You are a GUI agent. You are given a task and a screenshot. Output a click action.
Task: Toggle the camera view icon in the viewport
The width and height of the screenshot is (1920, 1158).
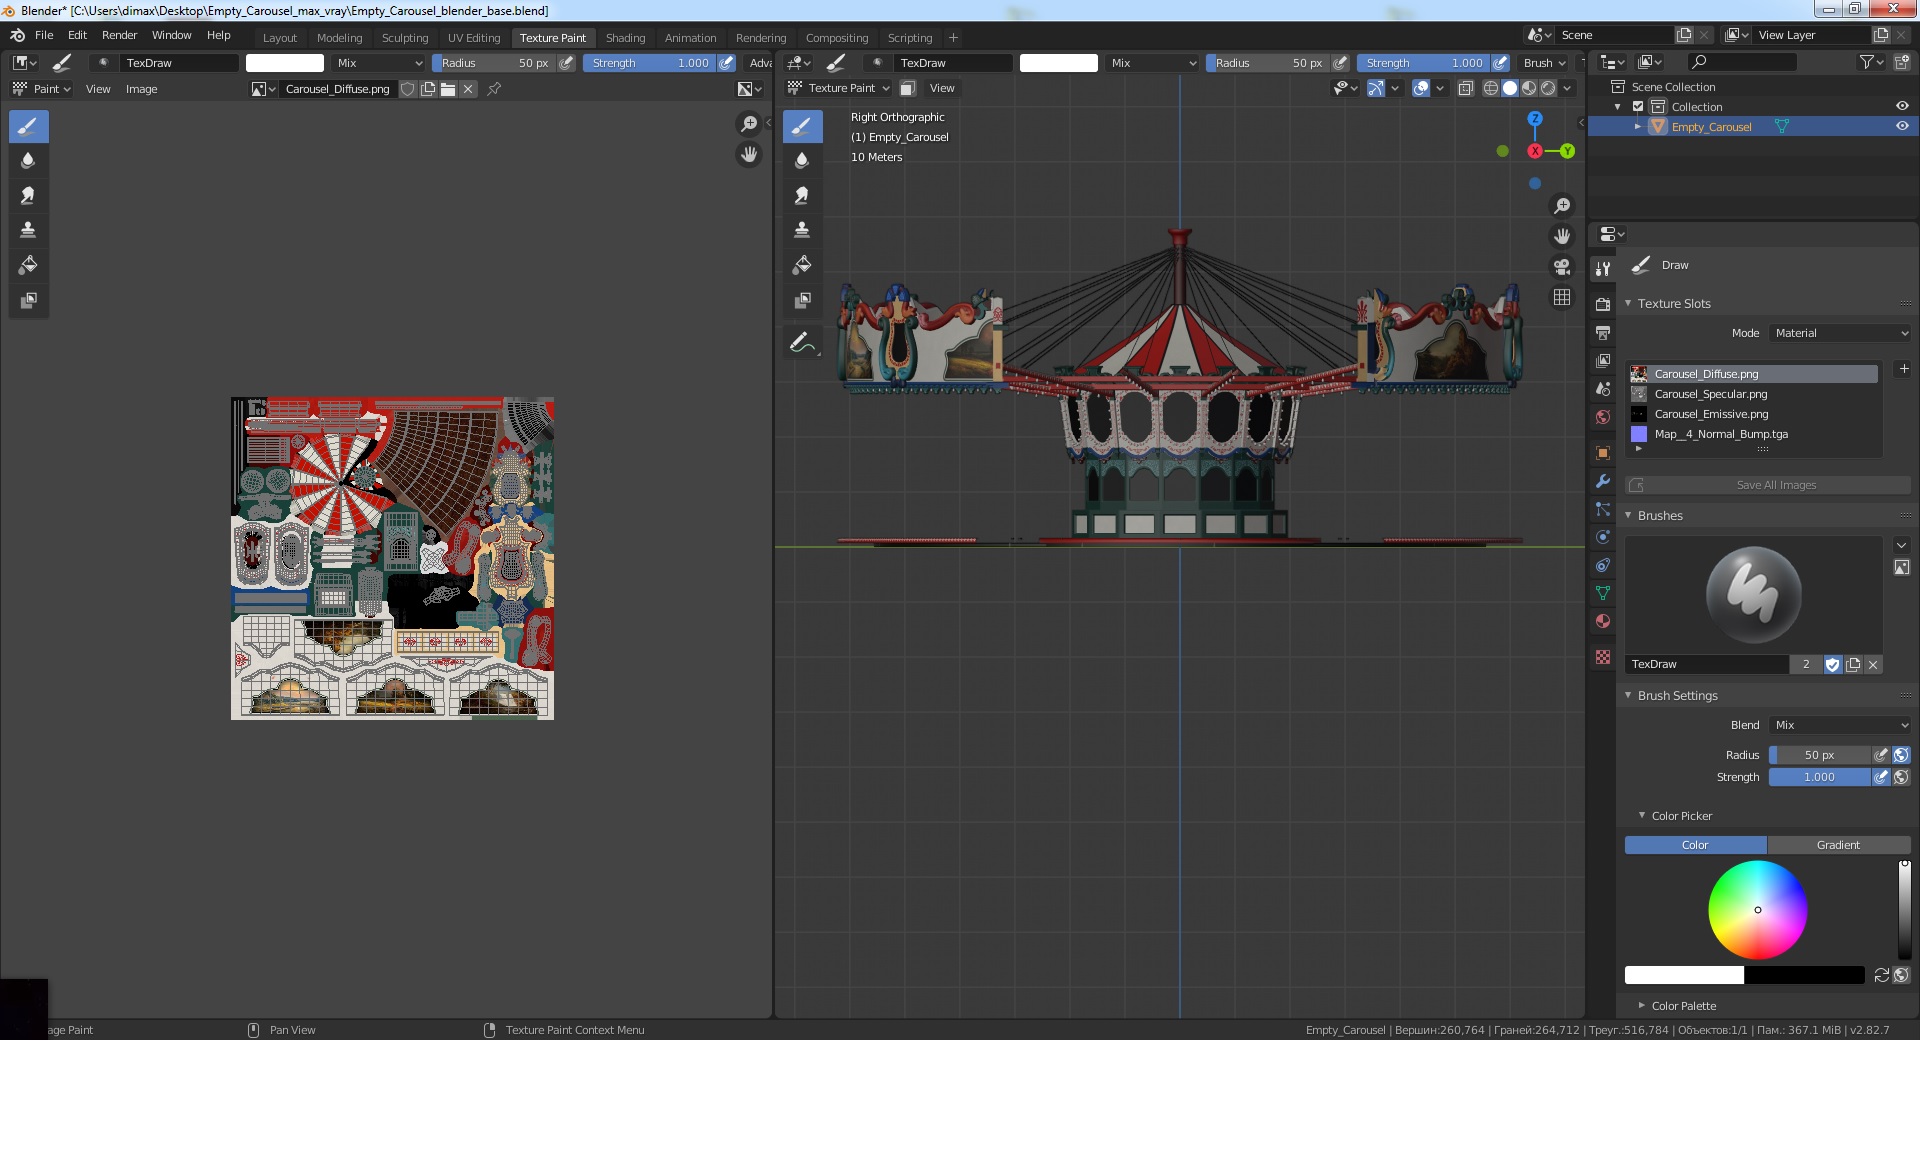[1562, 267]
